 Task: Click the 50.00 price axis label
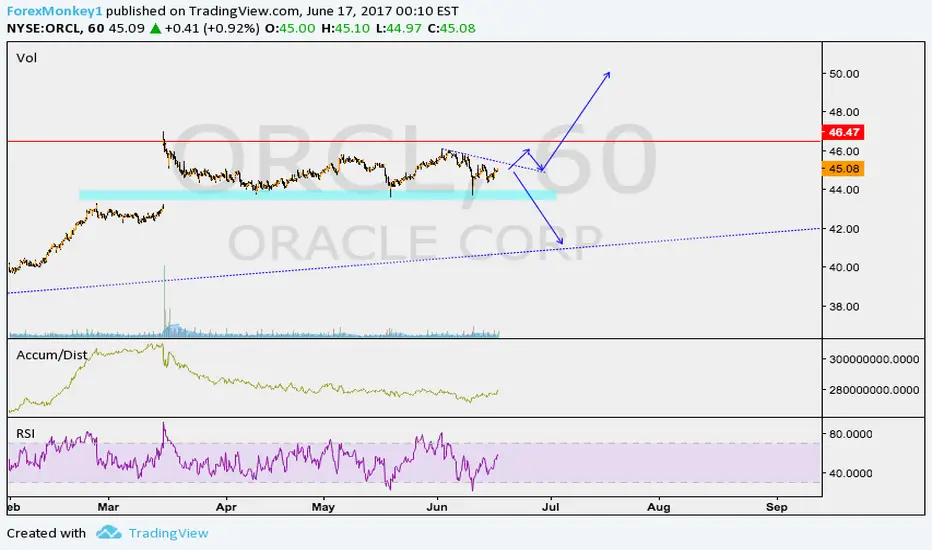(844, 74)
